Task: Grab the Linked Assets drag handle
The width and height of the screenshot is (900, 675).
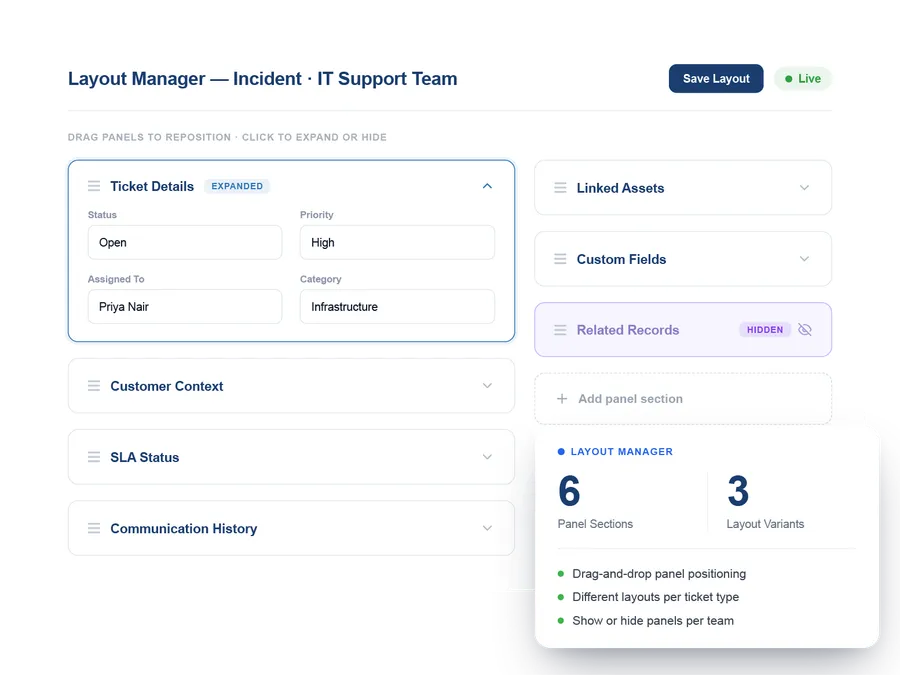Action: pyautogui.click(x=560, y=188)
